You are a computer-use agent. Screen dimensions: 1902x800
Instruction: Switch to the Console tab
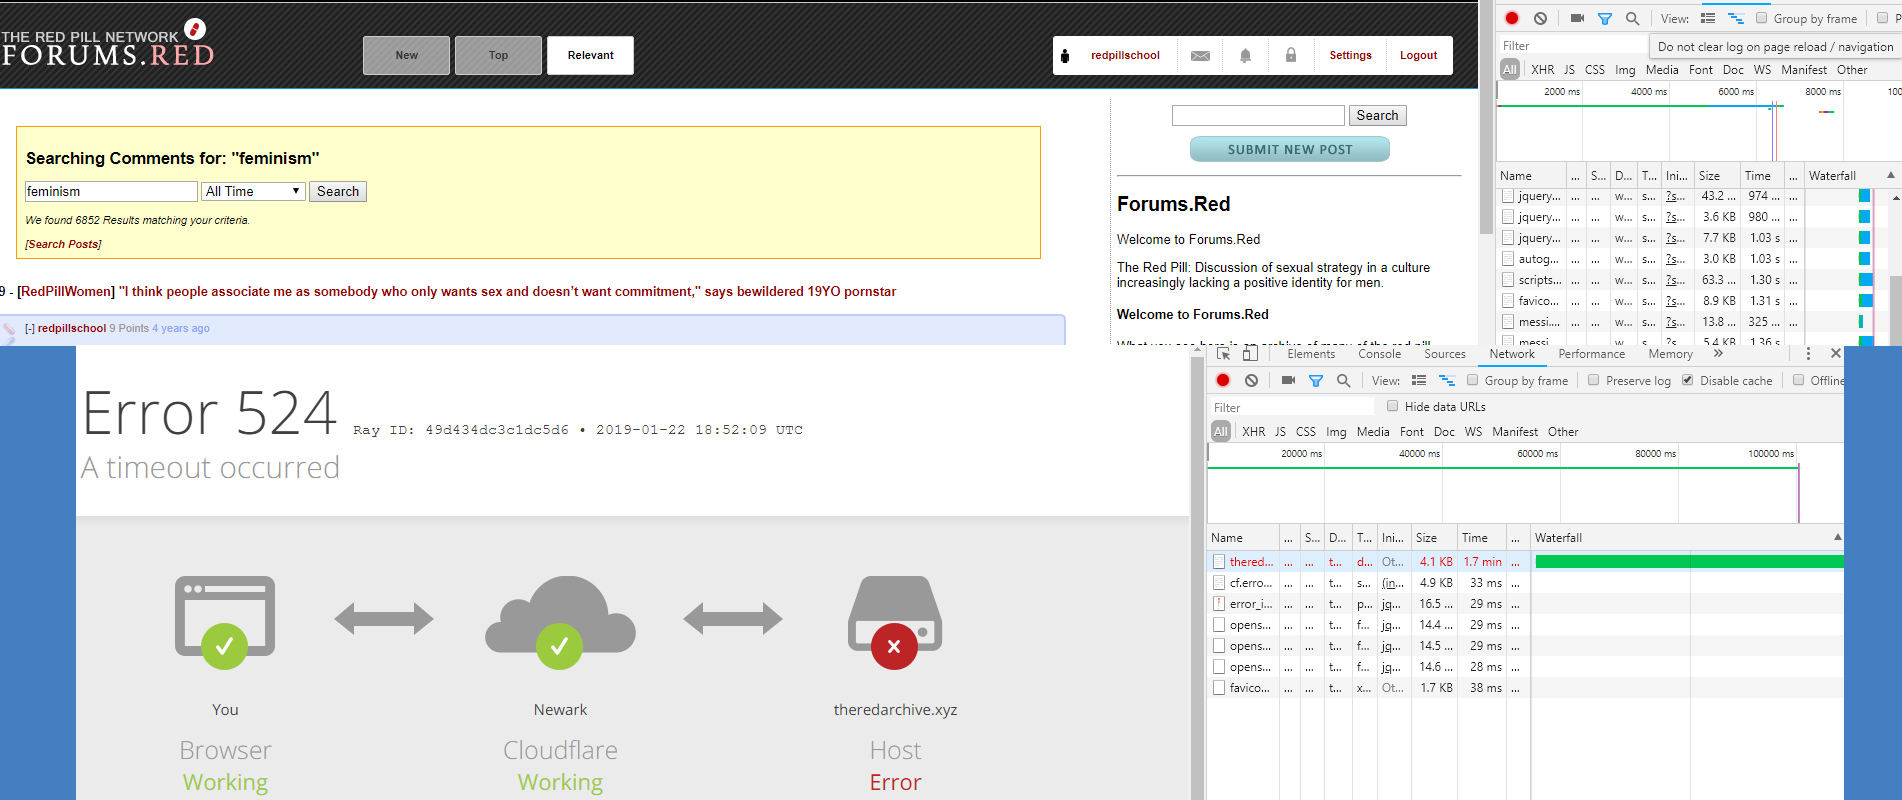[x=1380, y=354]
